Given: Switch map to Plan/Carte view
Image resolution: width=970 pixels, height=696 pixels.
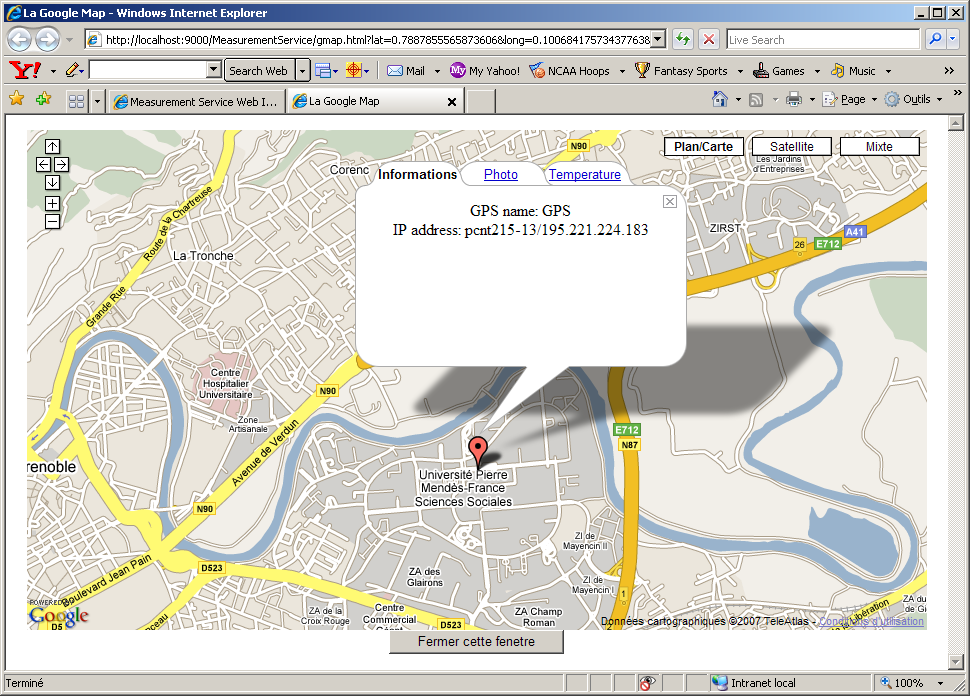Looking at the screenshot, I should [703, 147].
